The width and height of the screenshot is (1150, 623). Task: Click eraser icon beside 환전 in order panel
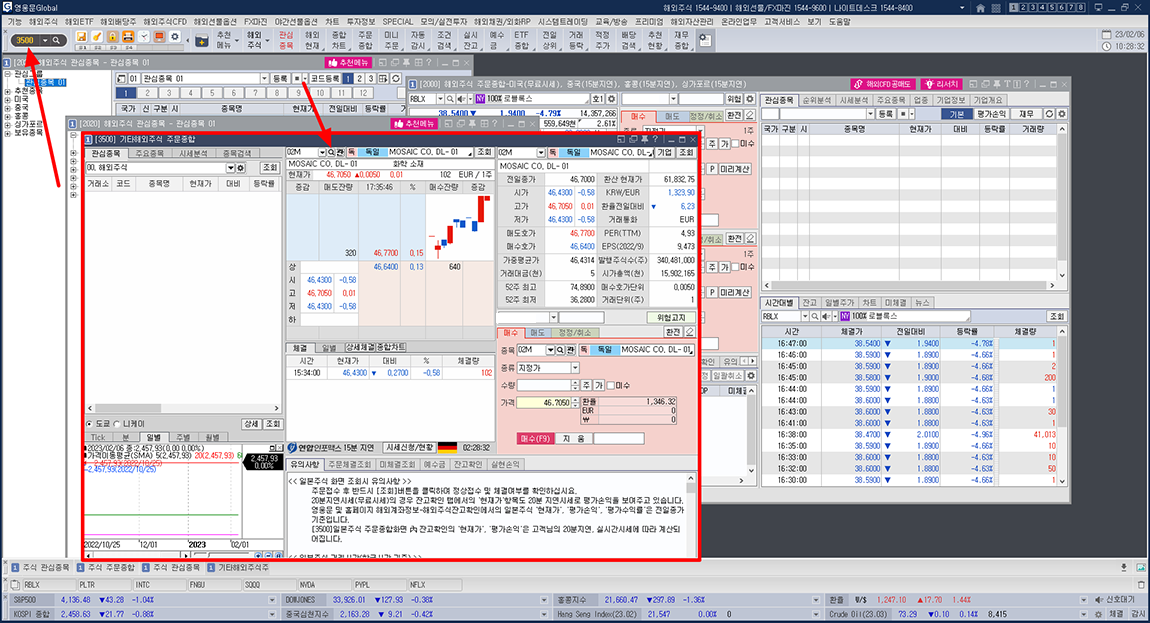[x=690, y=332]
